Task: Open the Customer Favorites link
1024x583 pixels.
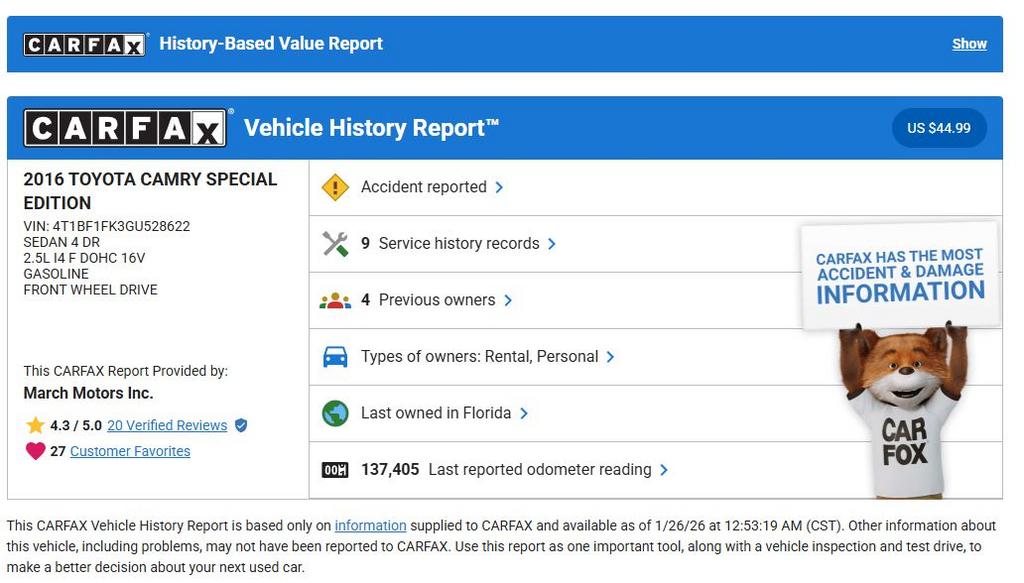Action: [x=130, y=451]
